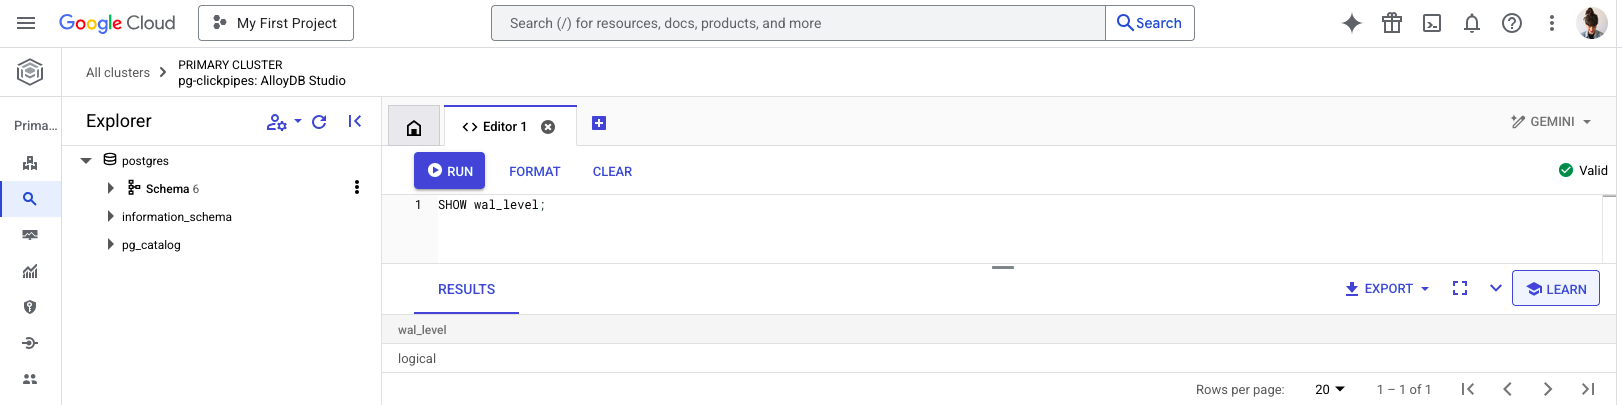Expand the Schema tree node
This screenshot has width=1622, height=405.
(x=111, y=188)
